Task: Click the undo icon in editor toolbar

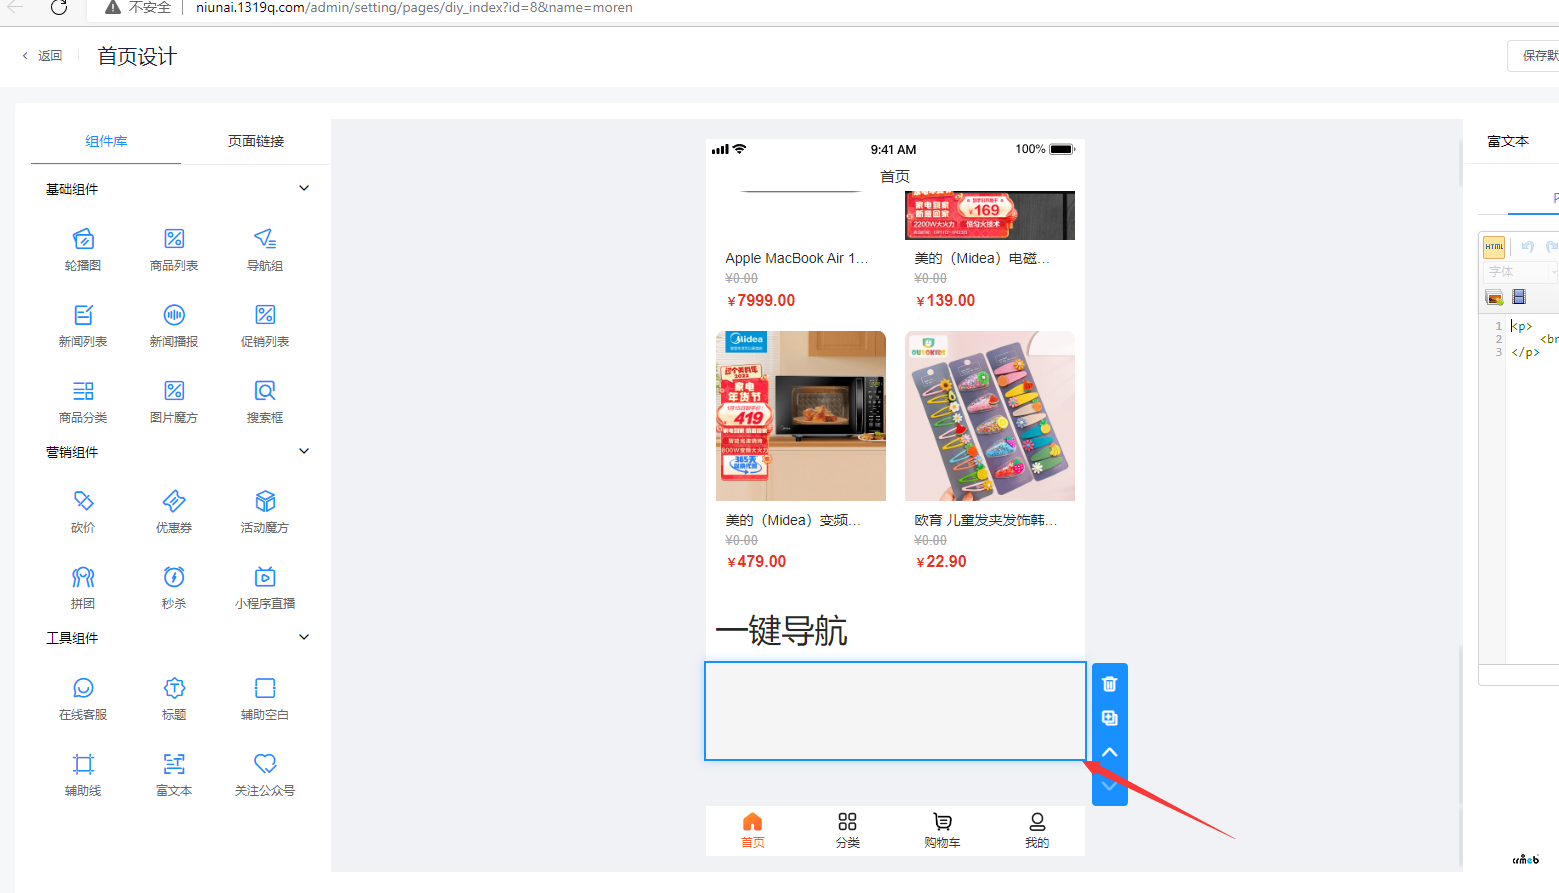Action: click(1527, 247)
